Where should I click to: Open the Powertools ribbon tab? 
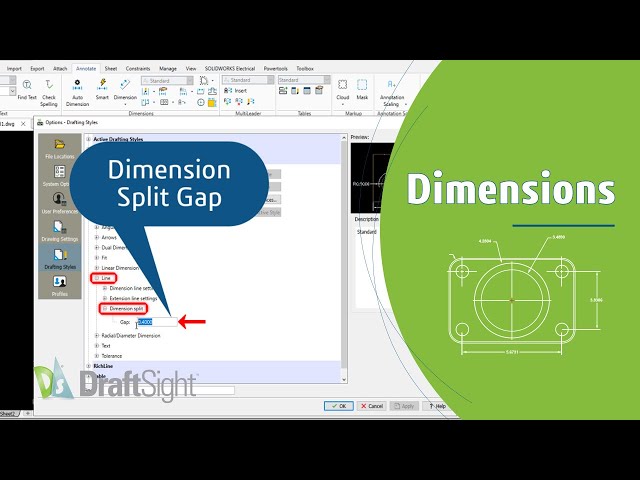tap(276, 69)
